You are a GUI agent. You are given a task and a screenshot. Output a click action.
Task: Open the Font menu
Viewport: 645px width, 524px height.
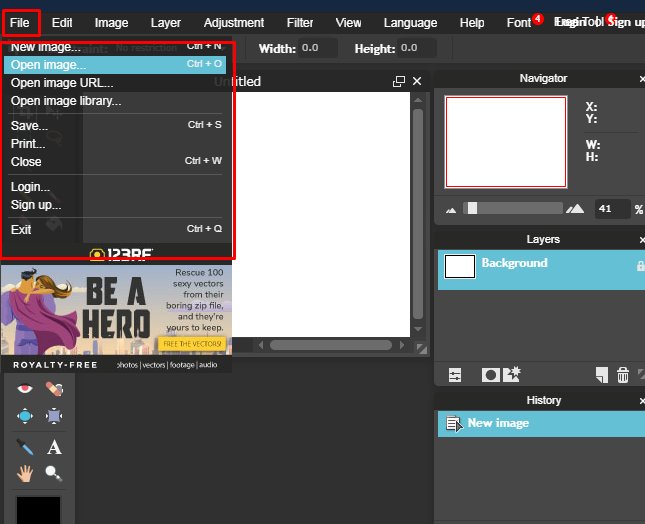coord(519,23)
